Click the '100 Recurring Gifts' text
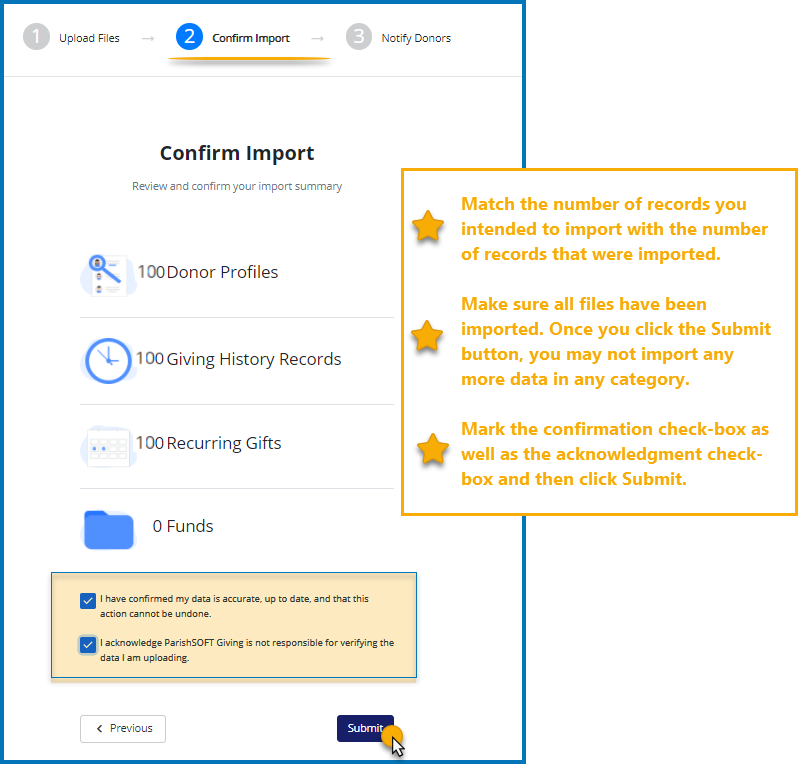Image resolution: width=798 pixels, height=764 pixels. pos(208,443)
